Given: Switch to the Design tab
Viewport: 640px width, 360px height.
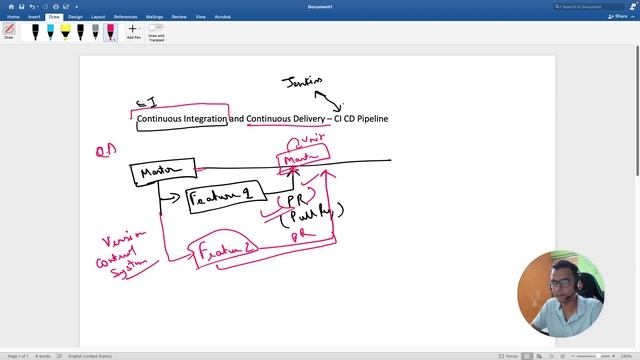Looking at the screenshot, I should click(75, 17).
